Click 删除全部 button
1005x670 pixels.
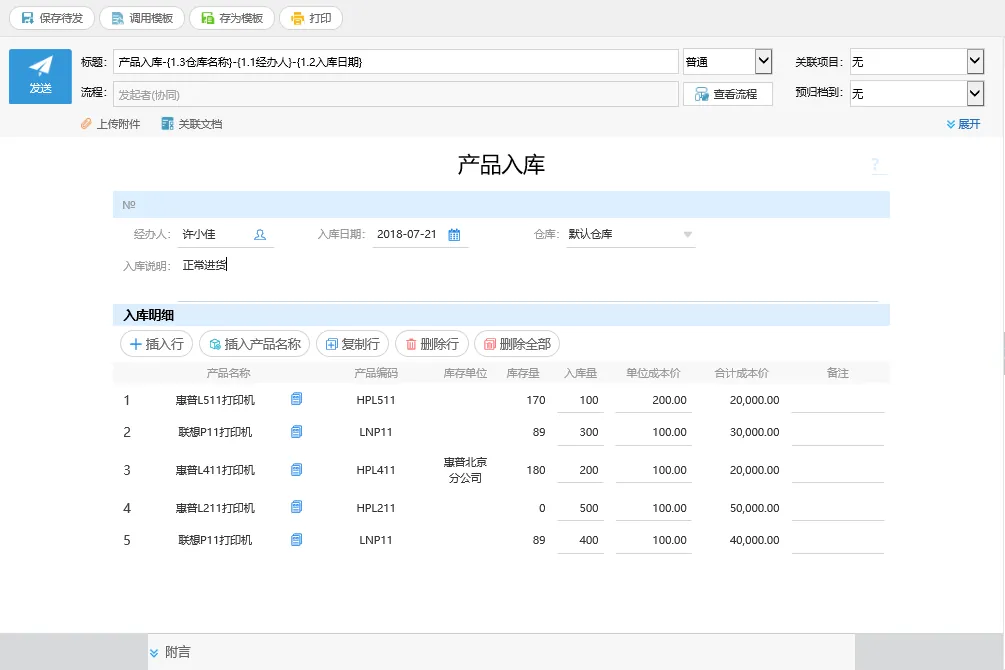point(517,344)
